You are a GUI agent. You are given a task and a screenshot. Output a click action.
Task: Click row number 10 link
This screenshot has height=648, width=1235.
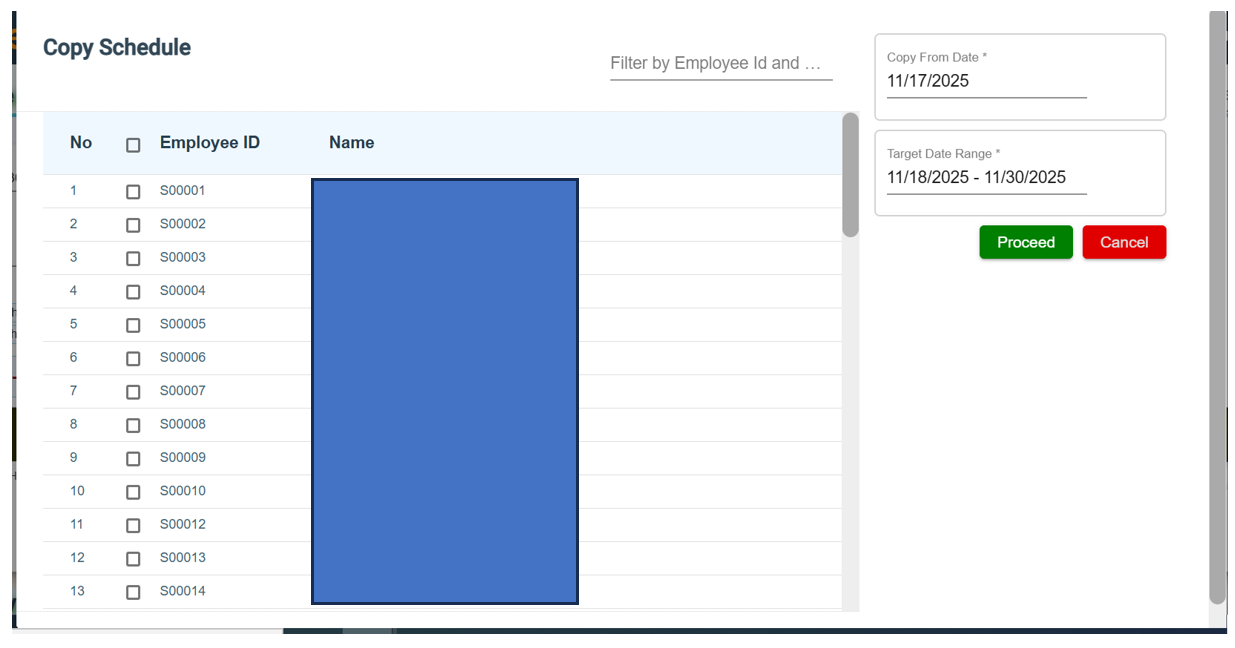click(77, 491)
